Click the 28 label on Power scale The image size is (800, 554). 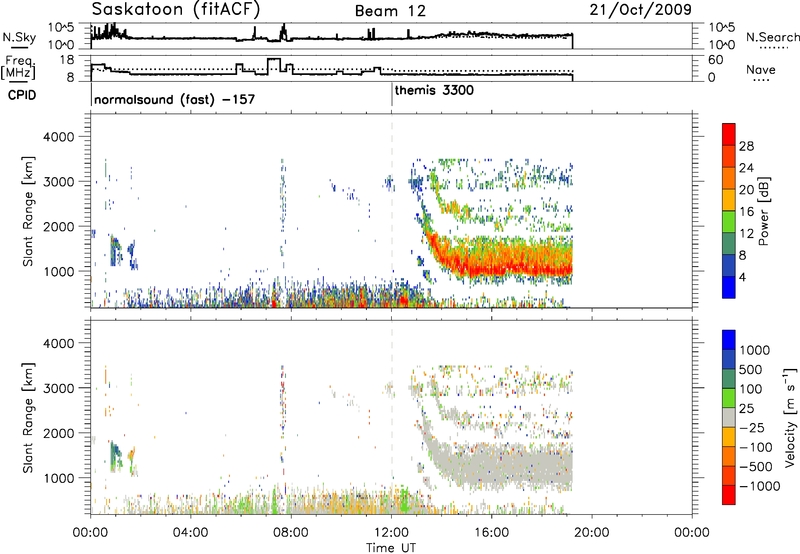[x=746, y=146]
